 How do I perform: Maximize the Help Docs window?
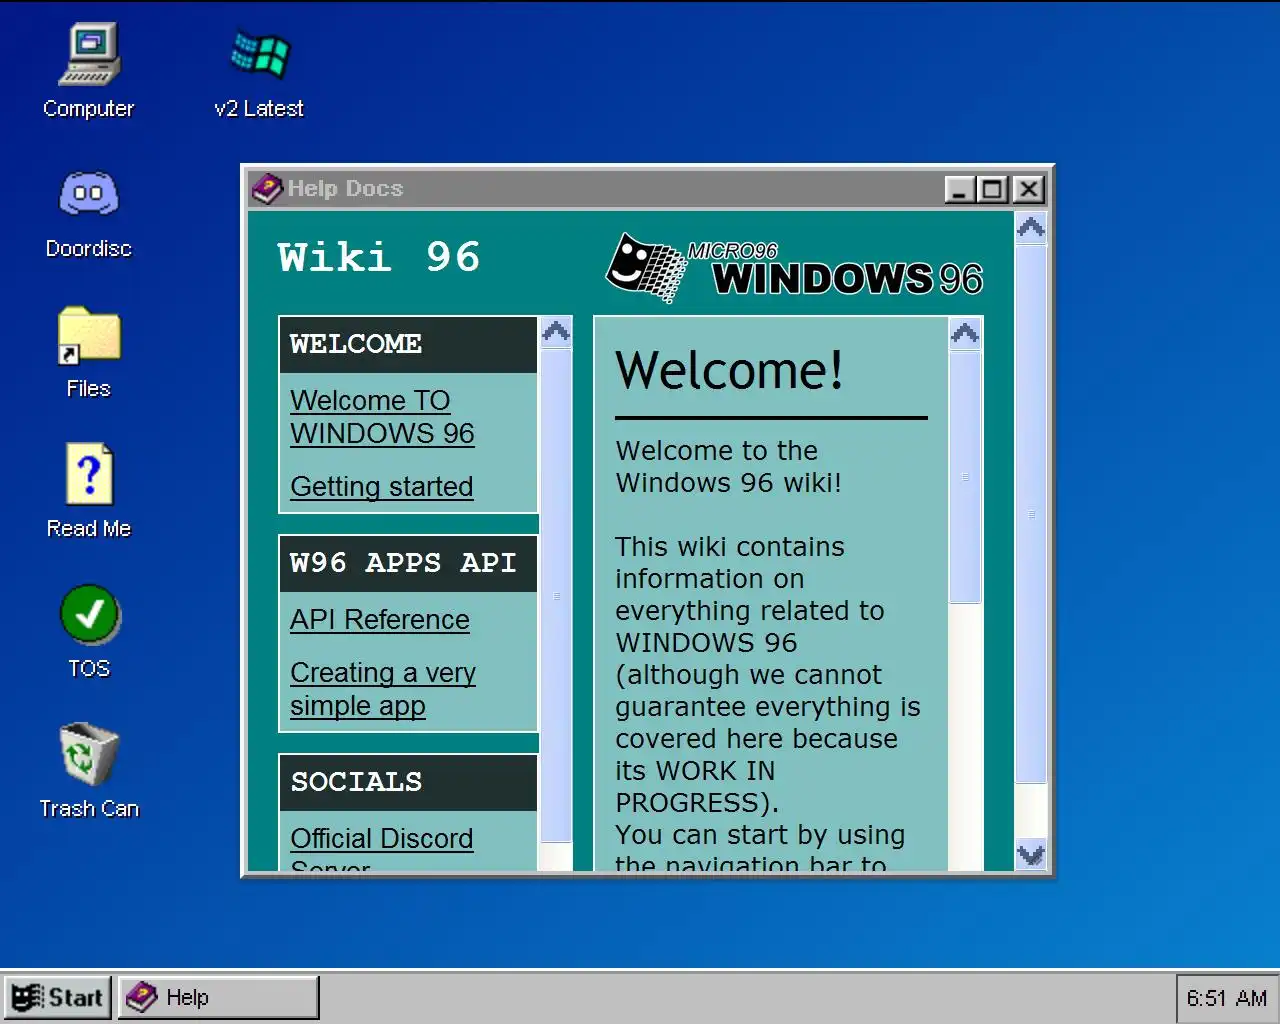point(993,189)
